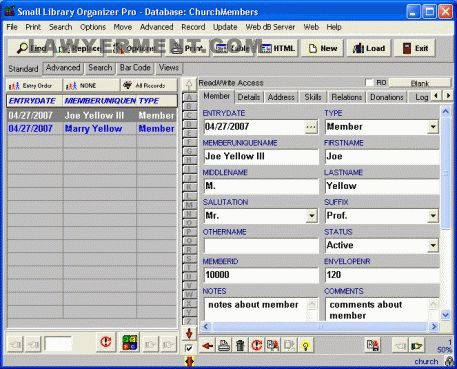
Task: Click the Print toolbar button
Action: [x=188, y=49]
